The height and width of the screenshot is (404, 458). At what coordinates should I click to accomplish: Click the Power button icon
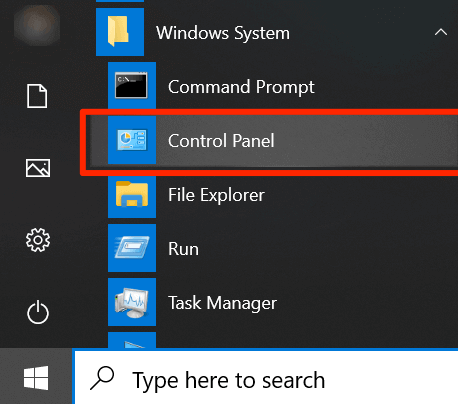pyautogui.click(x=38, y=312)
